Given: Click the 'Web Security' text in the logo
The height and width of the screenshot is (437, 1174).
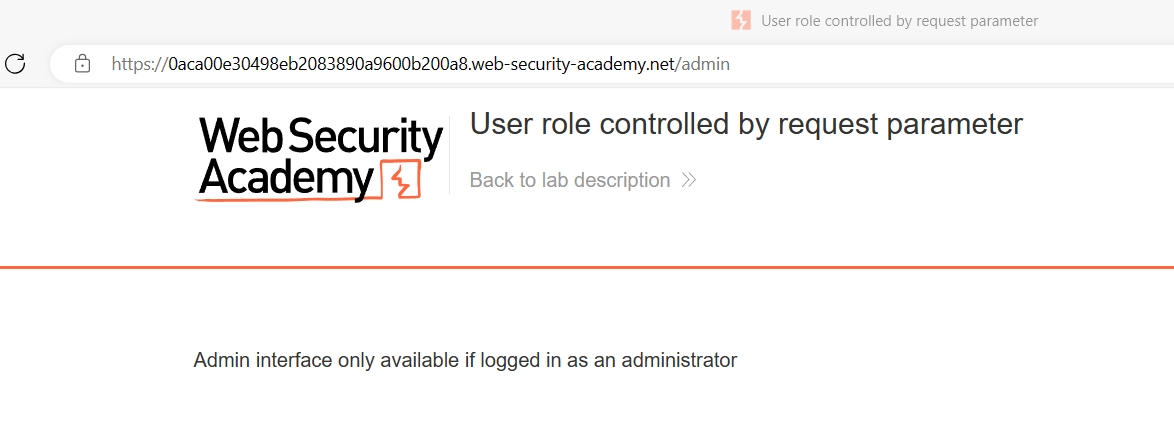Looking at the screenshot, I should coord(321,138).
